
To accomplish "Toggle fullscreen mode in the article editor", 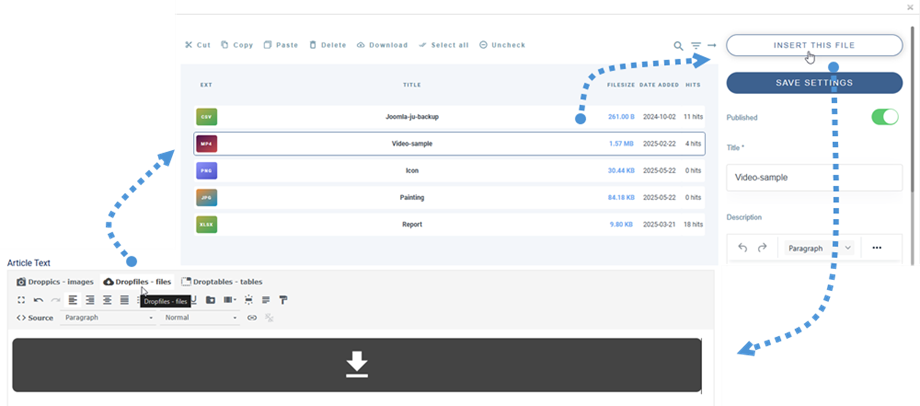I will 22,300.
